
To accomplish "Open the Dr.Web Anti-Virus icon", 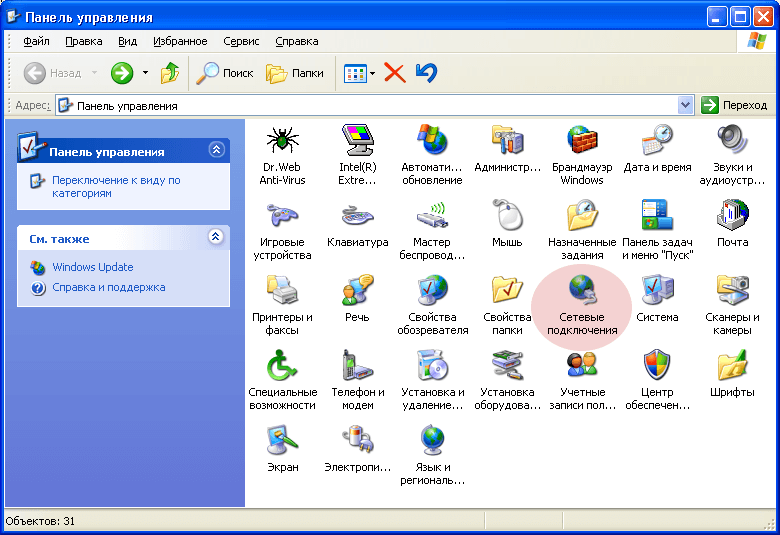I will [x=283, y=140].
